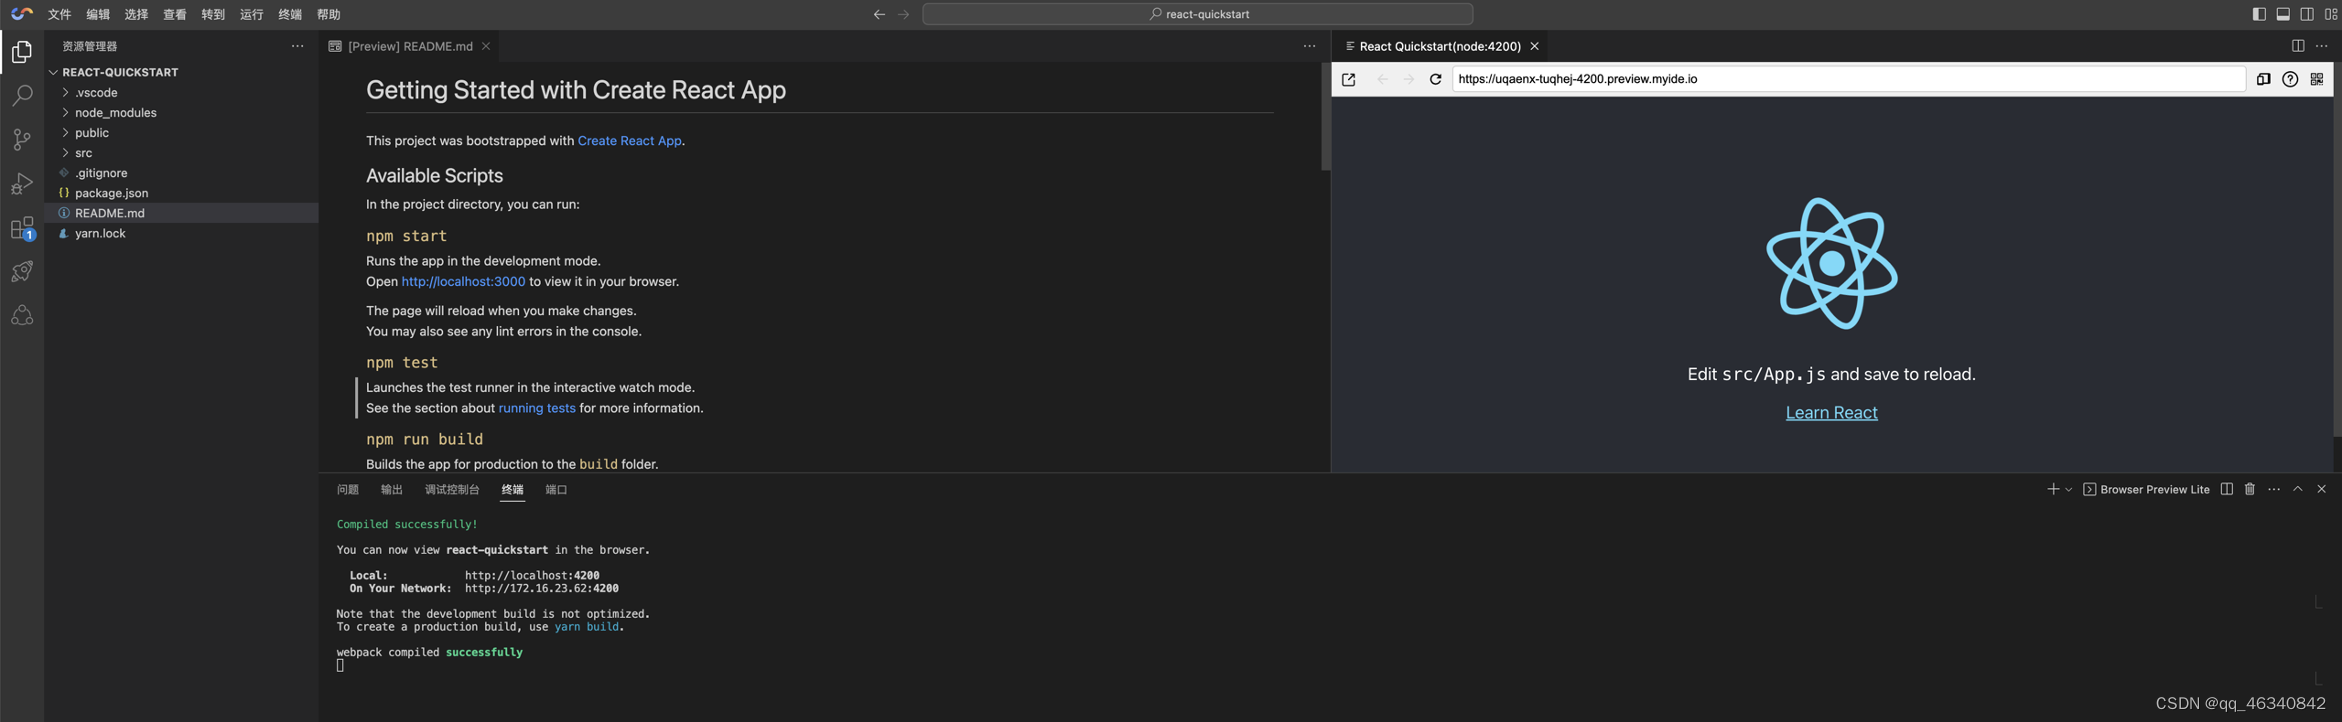The height and width of the screenshot is (722, 2342).
Task: Go back using title bar arrow
Action: (879, 14)
